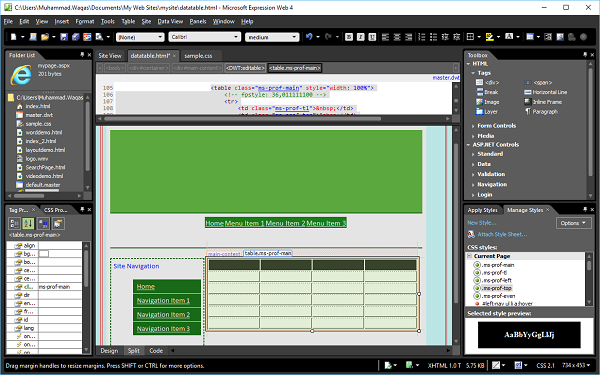Open the Format menu
Screen dimensions: 600x375
[85, 21]
